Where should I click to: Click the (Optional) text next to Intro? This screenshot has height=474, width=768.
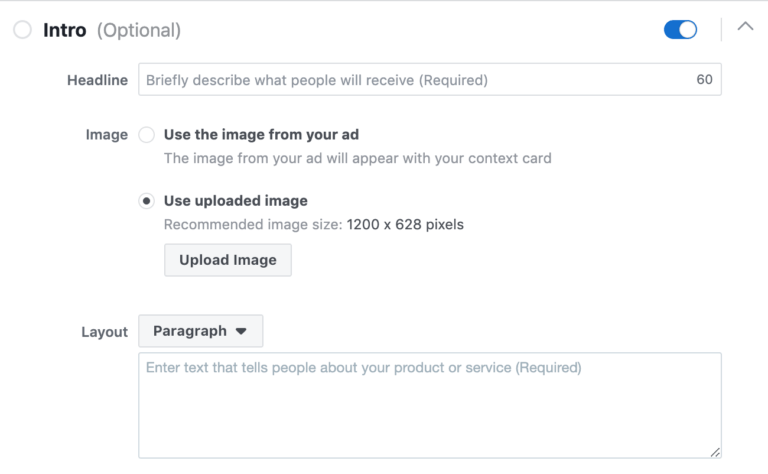(138, 30)
